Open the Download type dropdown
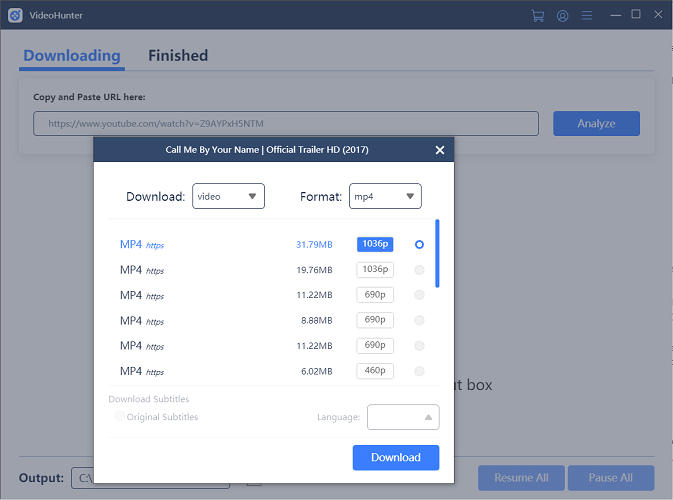Screen dimensions: 673x500 click(x=228, y=196)
